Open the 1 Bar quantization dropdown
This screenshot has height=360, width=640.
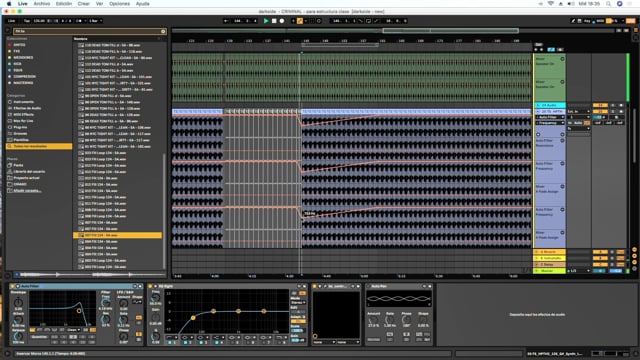click(96, 21)
